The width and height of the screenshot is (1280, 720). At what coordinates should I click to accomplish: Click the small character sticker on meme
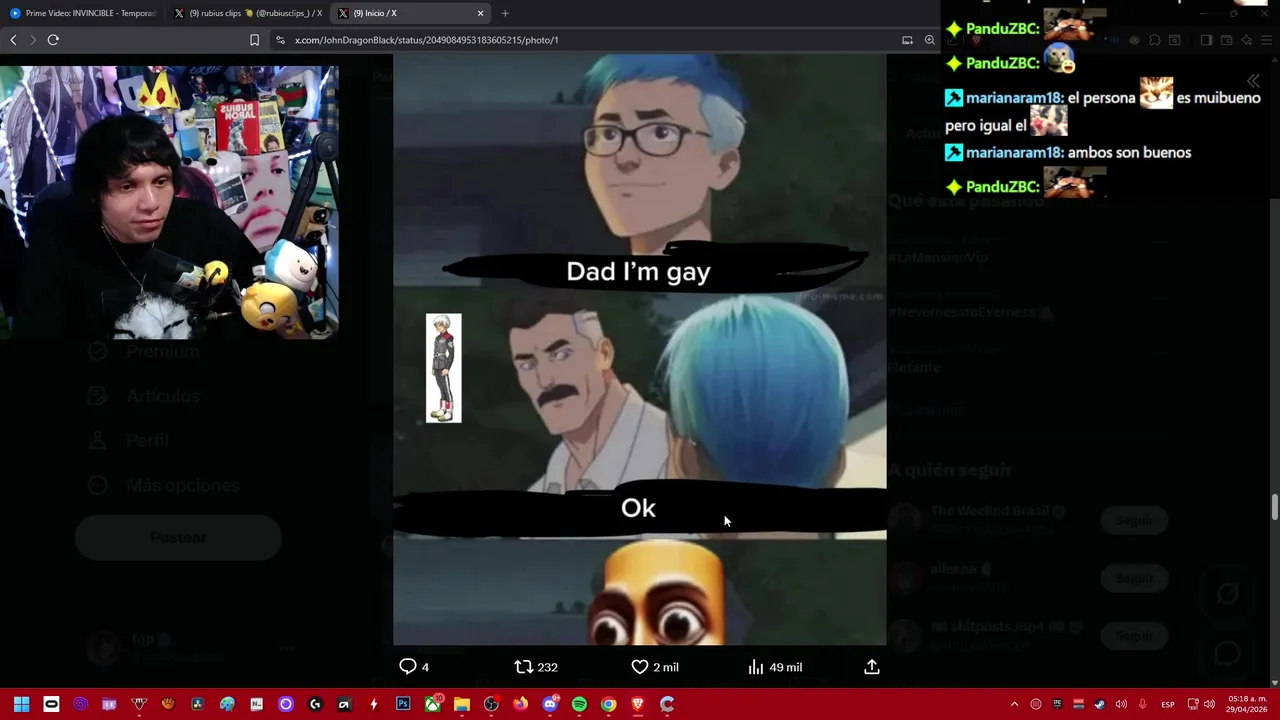tap(444, 368)
